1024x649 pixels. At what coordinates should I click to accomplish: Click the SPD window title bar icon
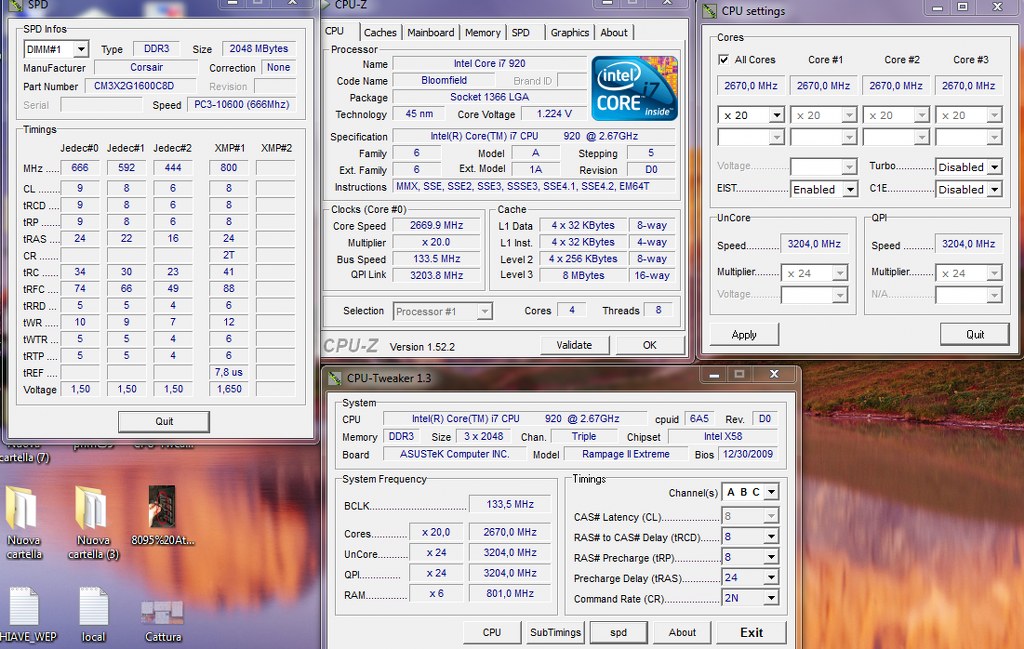coord(16,5)
